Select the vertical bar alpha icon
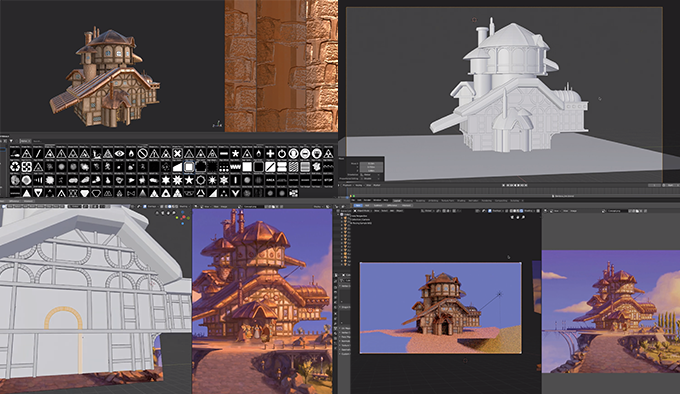 [x=235, y=180]
